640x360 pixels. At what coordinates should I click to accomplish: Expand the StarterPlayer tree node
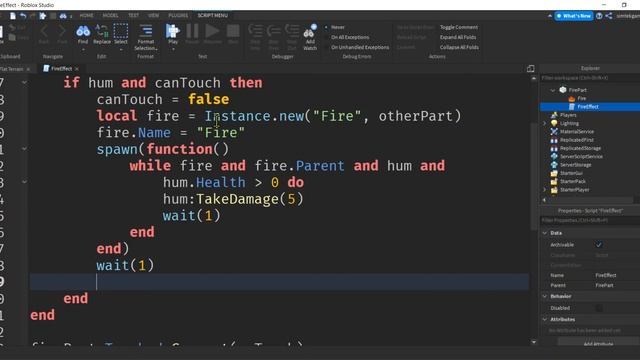pyautogui.click(x=544, y=190)
